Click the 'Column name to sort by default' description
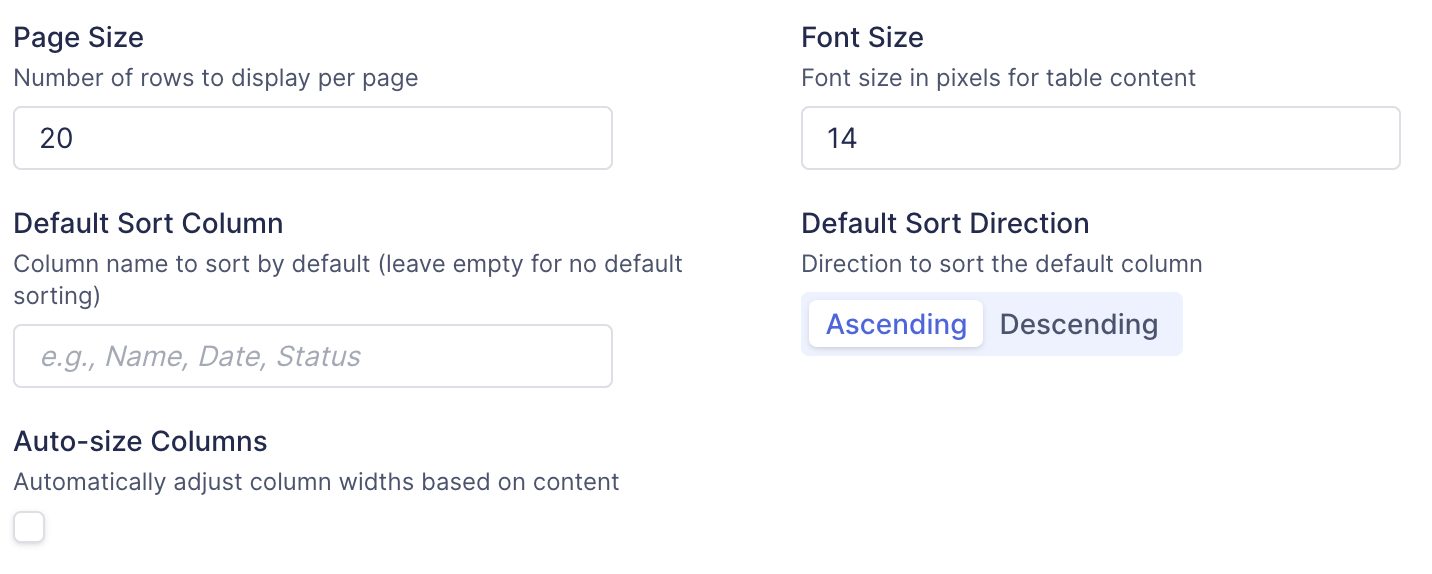 (x=200, y=264)
